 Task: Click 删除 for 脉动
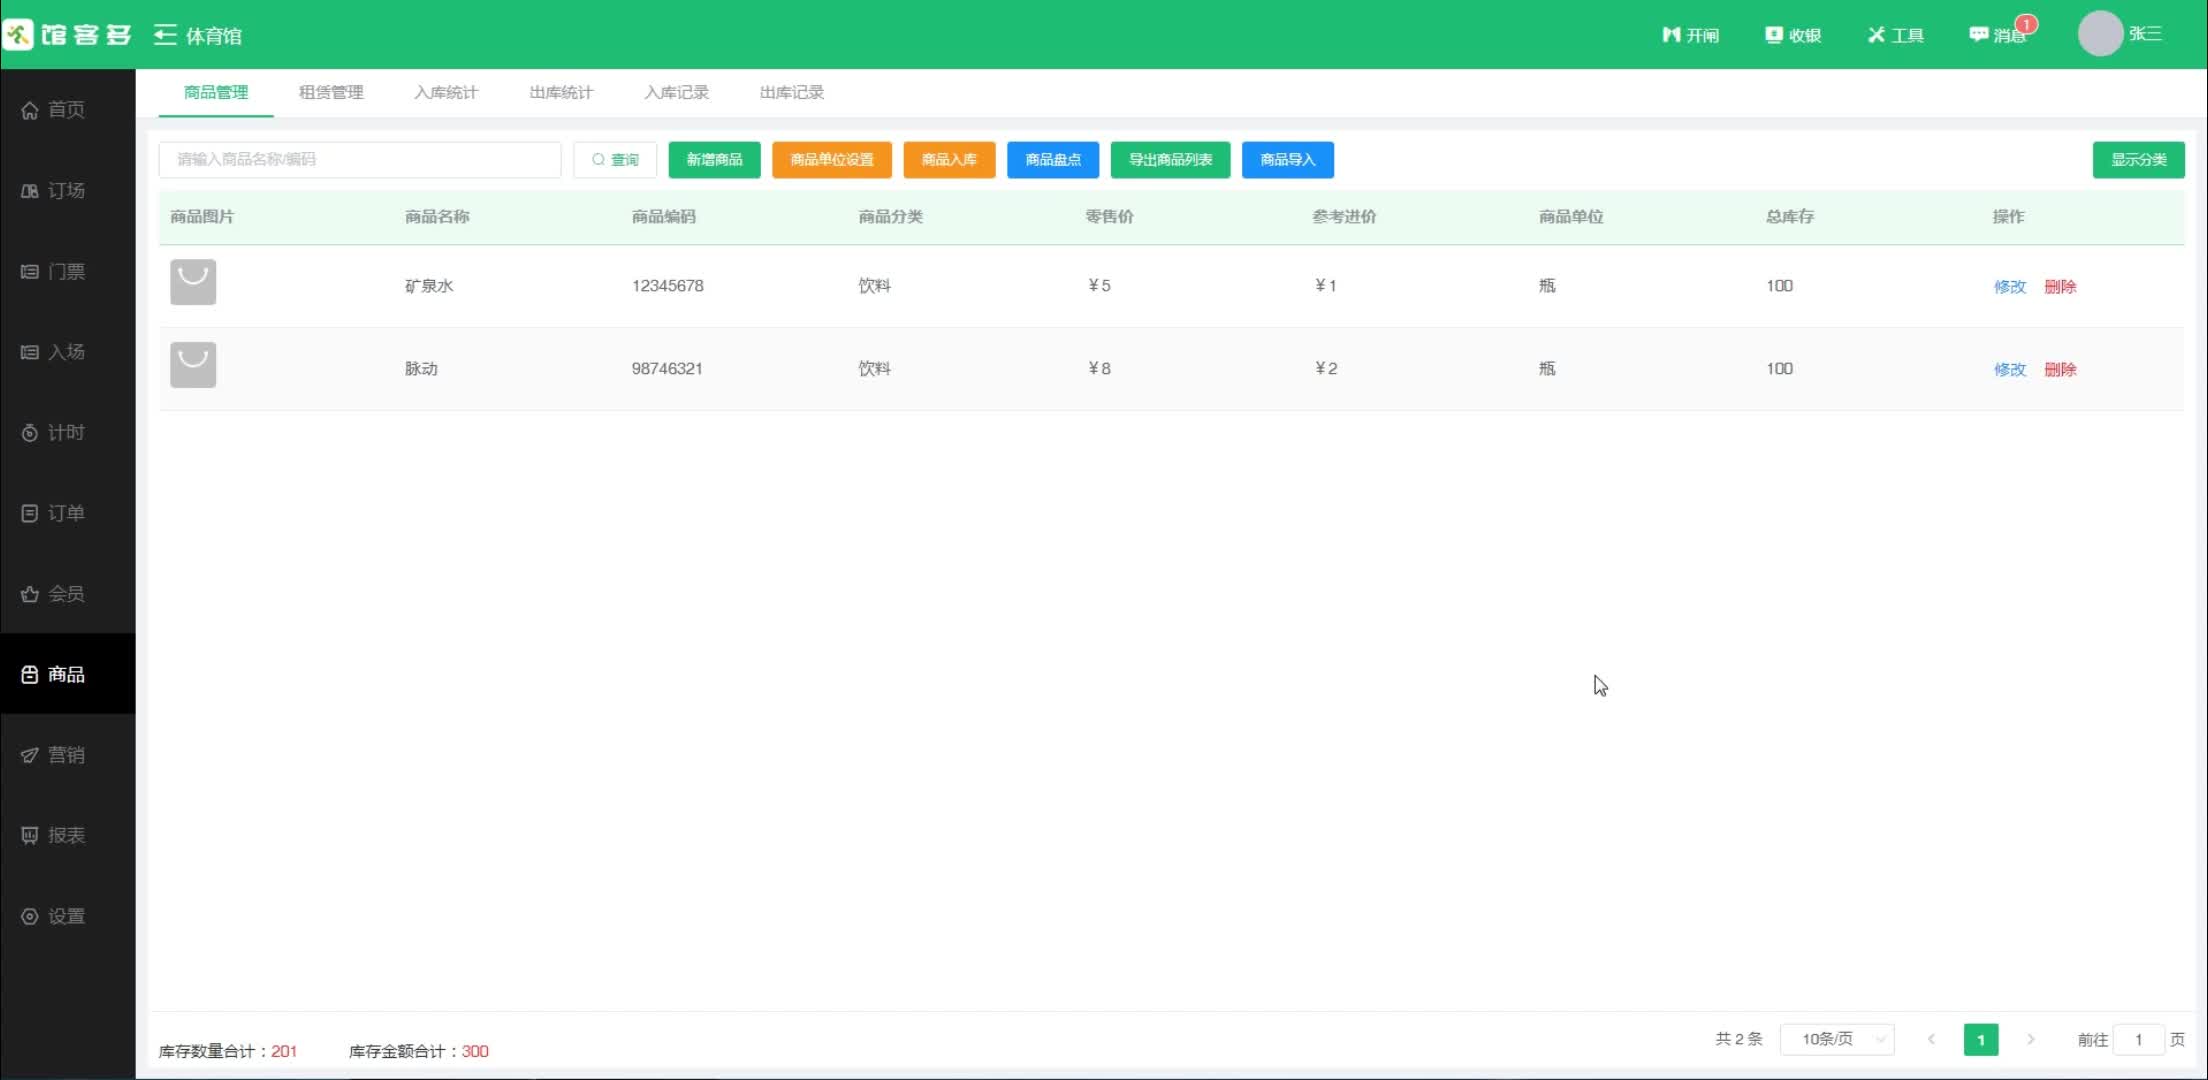click(2060, 370)
